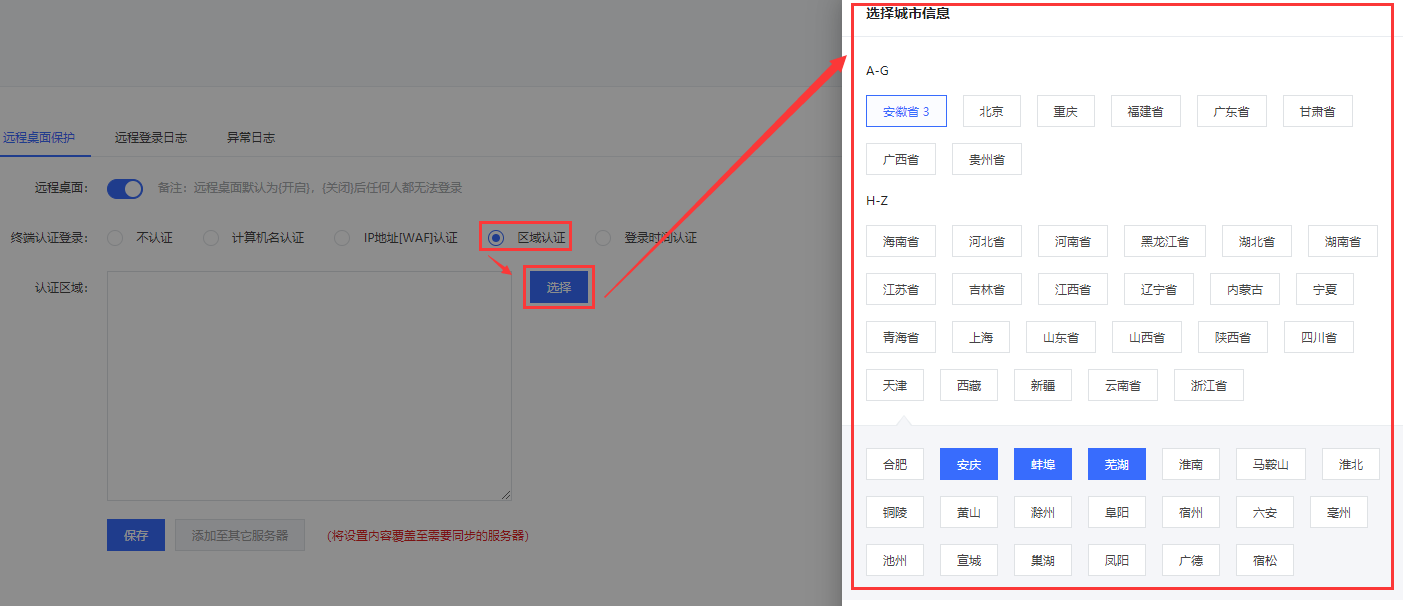Open the 远程桌面保护 tab
1403x606 pixels.
click(x=40, y=137)
